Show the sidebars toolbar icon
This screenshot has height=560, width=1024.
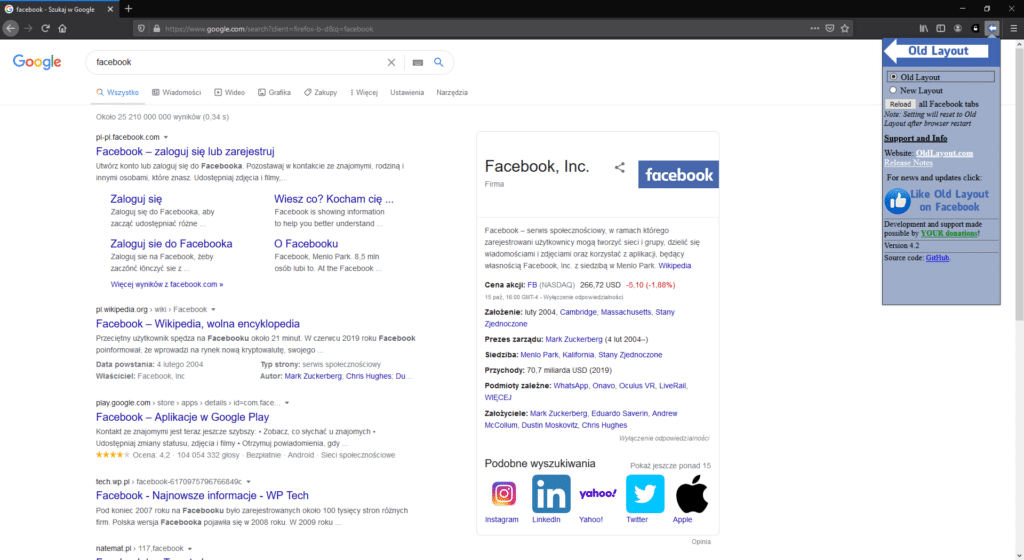(x=940, y=28)
